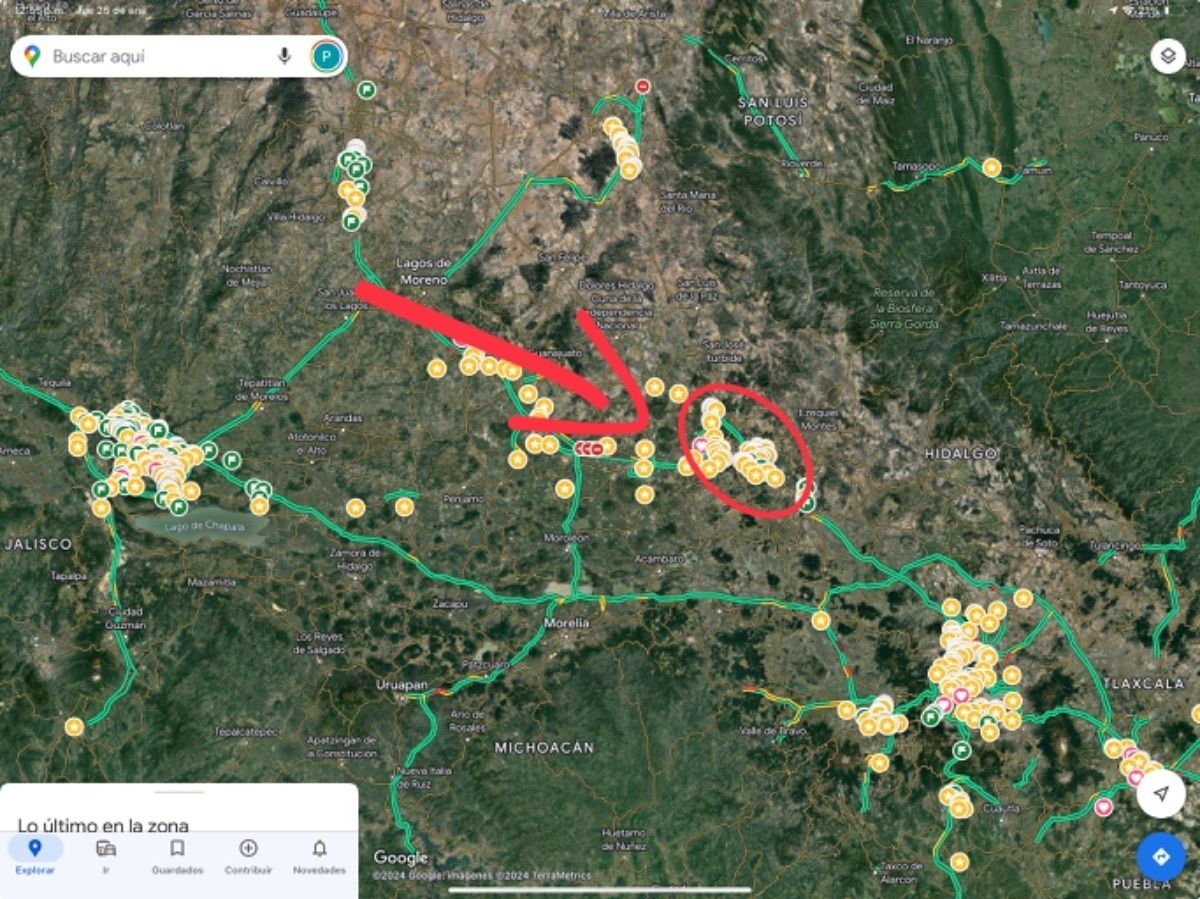
Task: Select the Uruapan city label
Action: point(401,686)
